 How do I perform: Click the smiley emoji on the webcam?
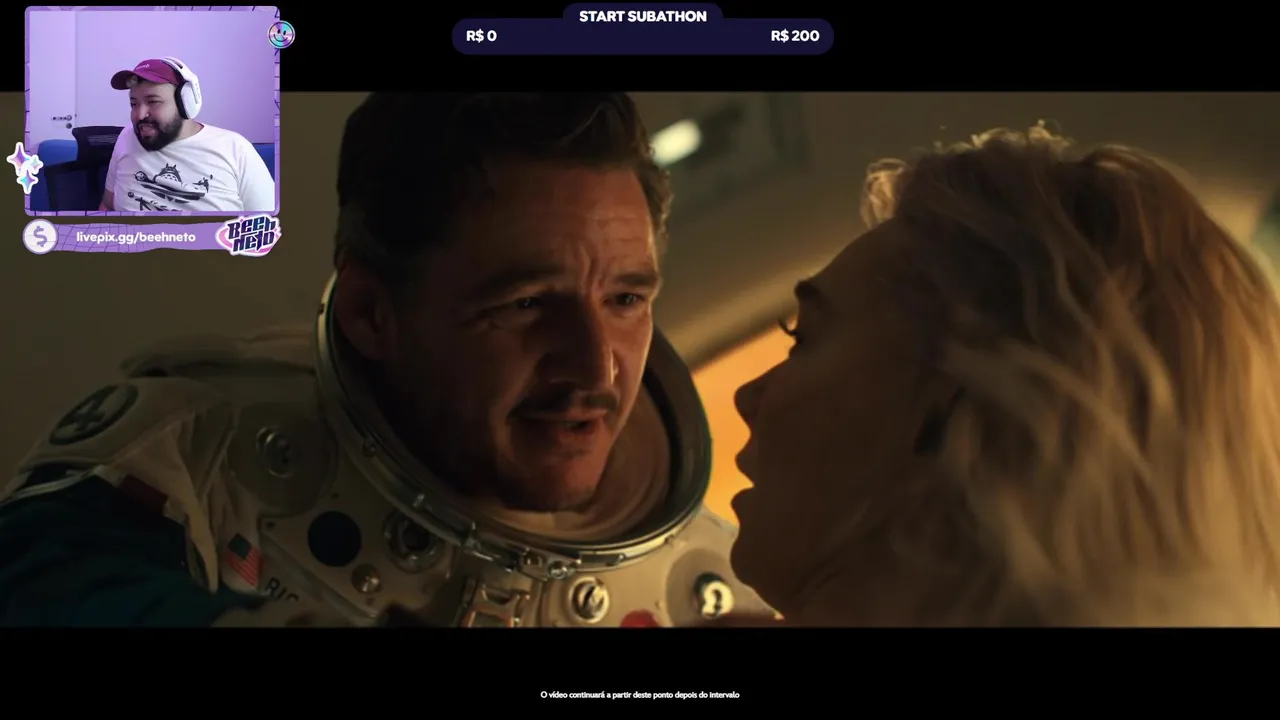point(281,34)
